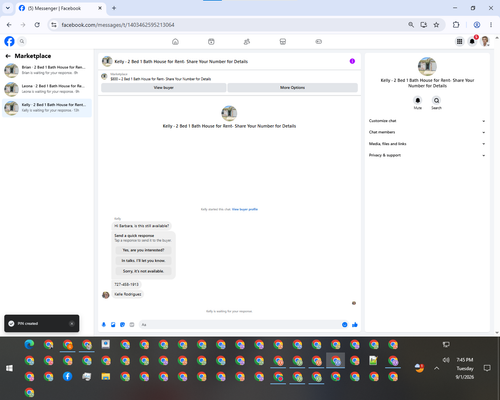Expand the Chat members section
The height and width of the screenshot is (400, 500).
427,132
